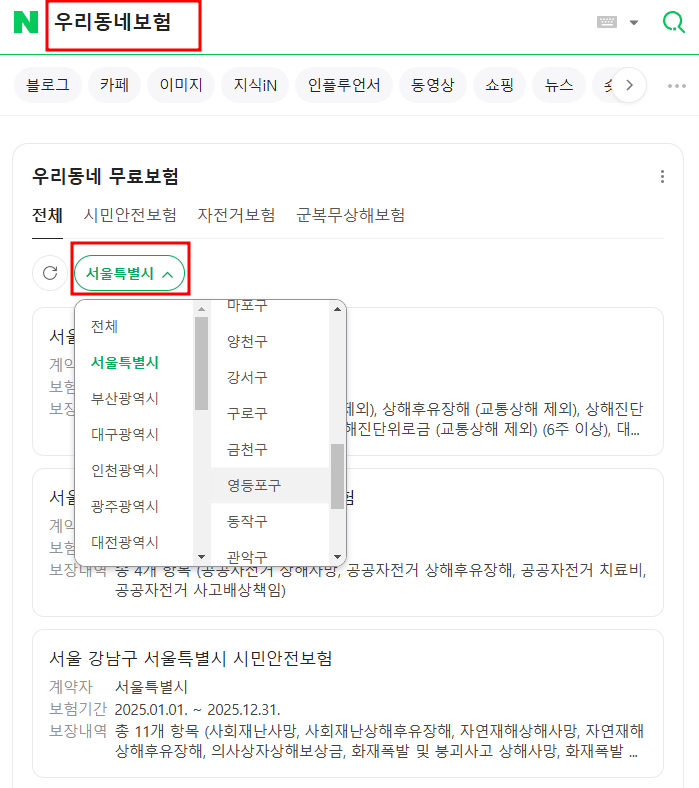
Task: Click the 공공자전거 사고배상책임 coverage text
Action: [200, 589]
